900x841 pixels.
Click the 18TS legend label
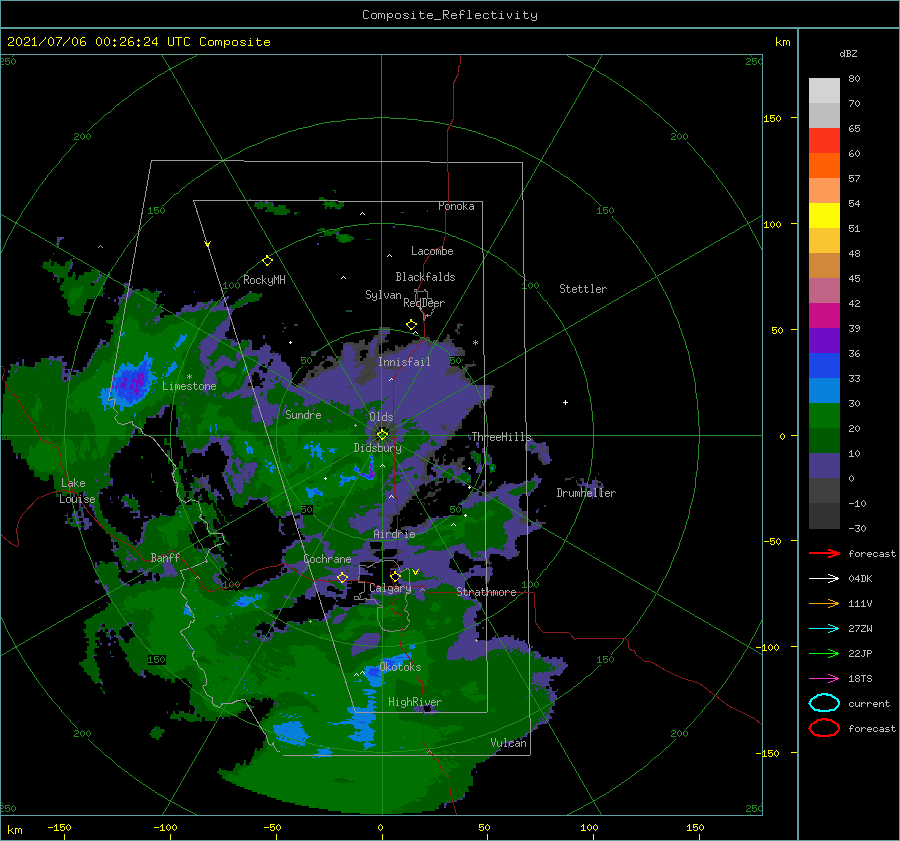860,679
